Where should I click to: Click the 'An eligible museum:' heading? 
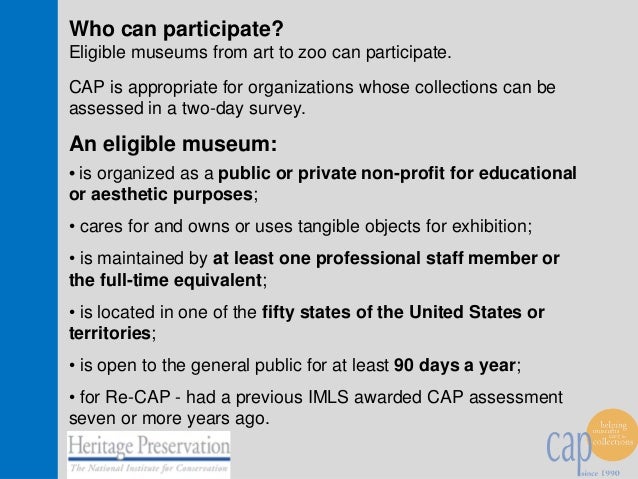173,144
